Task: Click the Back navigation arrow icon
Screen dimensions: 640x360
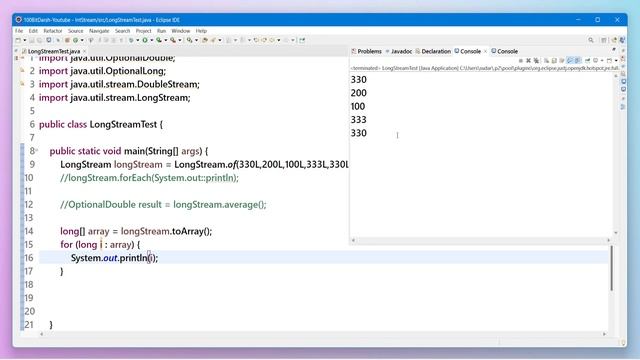Action: (x=272, y=40)
